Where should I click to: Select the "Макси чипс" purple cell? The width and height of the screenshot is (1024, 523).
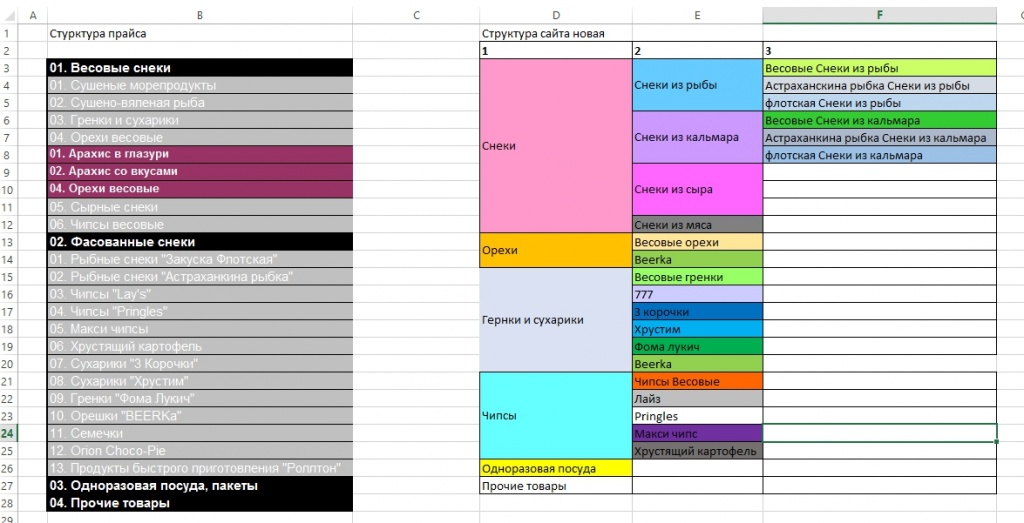click(697, 434)
